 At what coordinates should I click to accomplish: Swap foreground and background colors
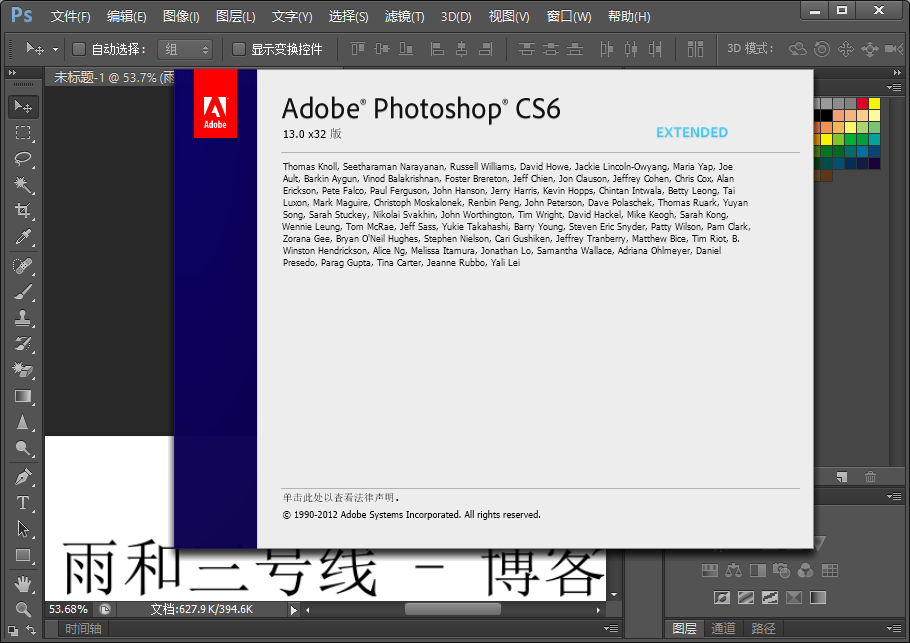(31, 630)
